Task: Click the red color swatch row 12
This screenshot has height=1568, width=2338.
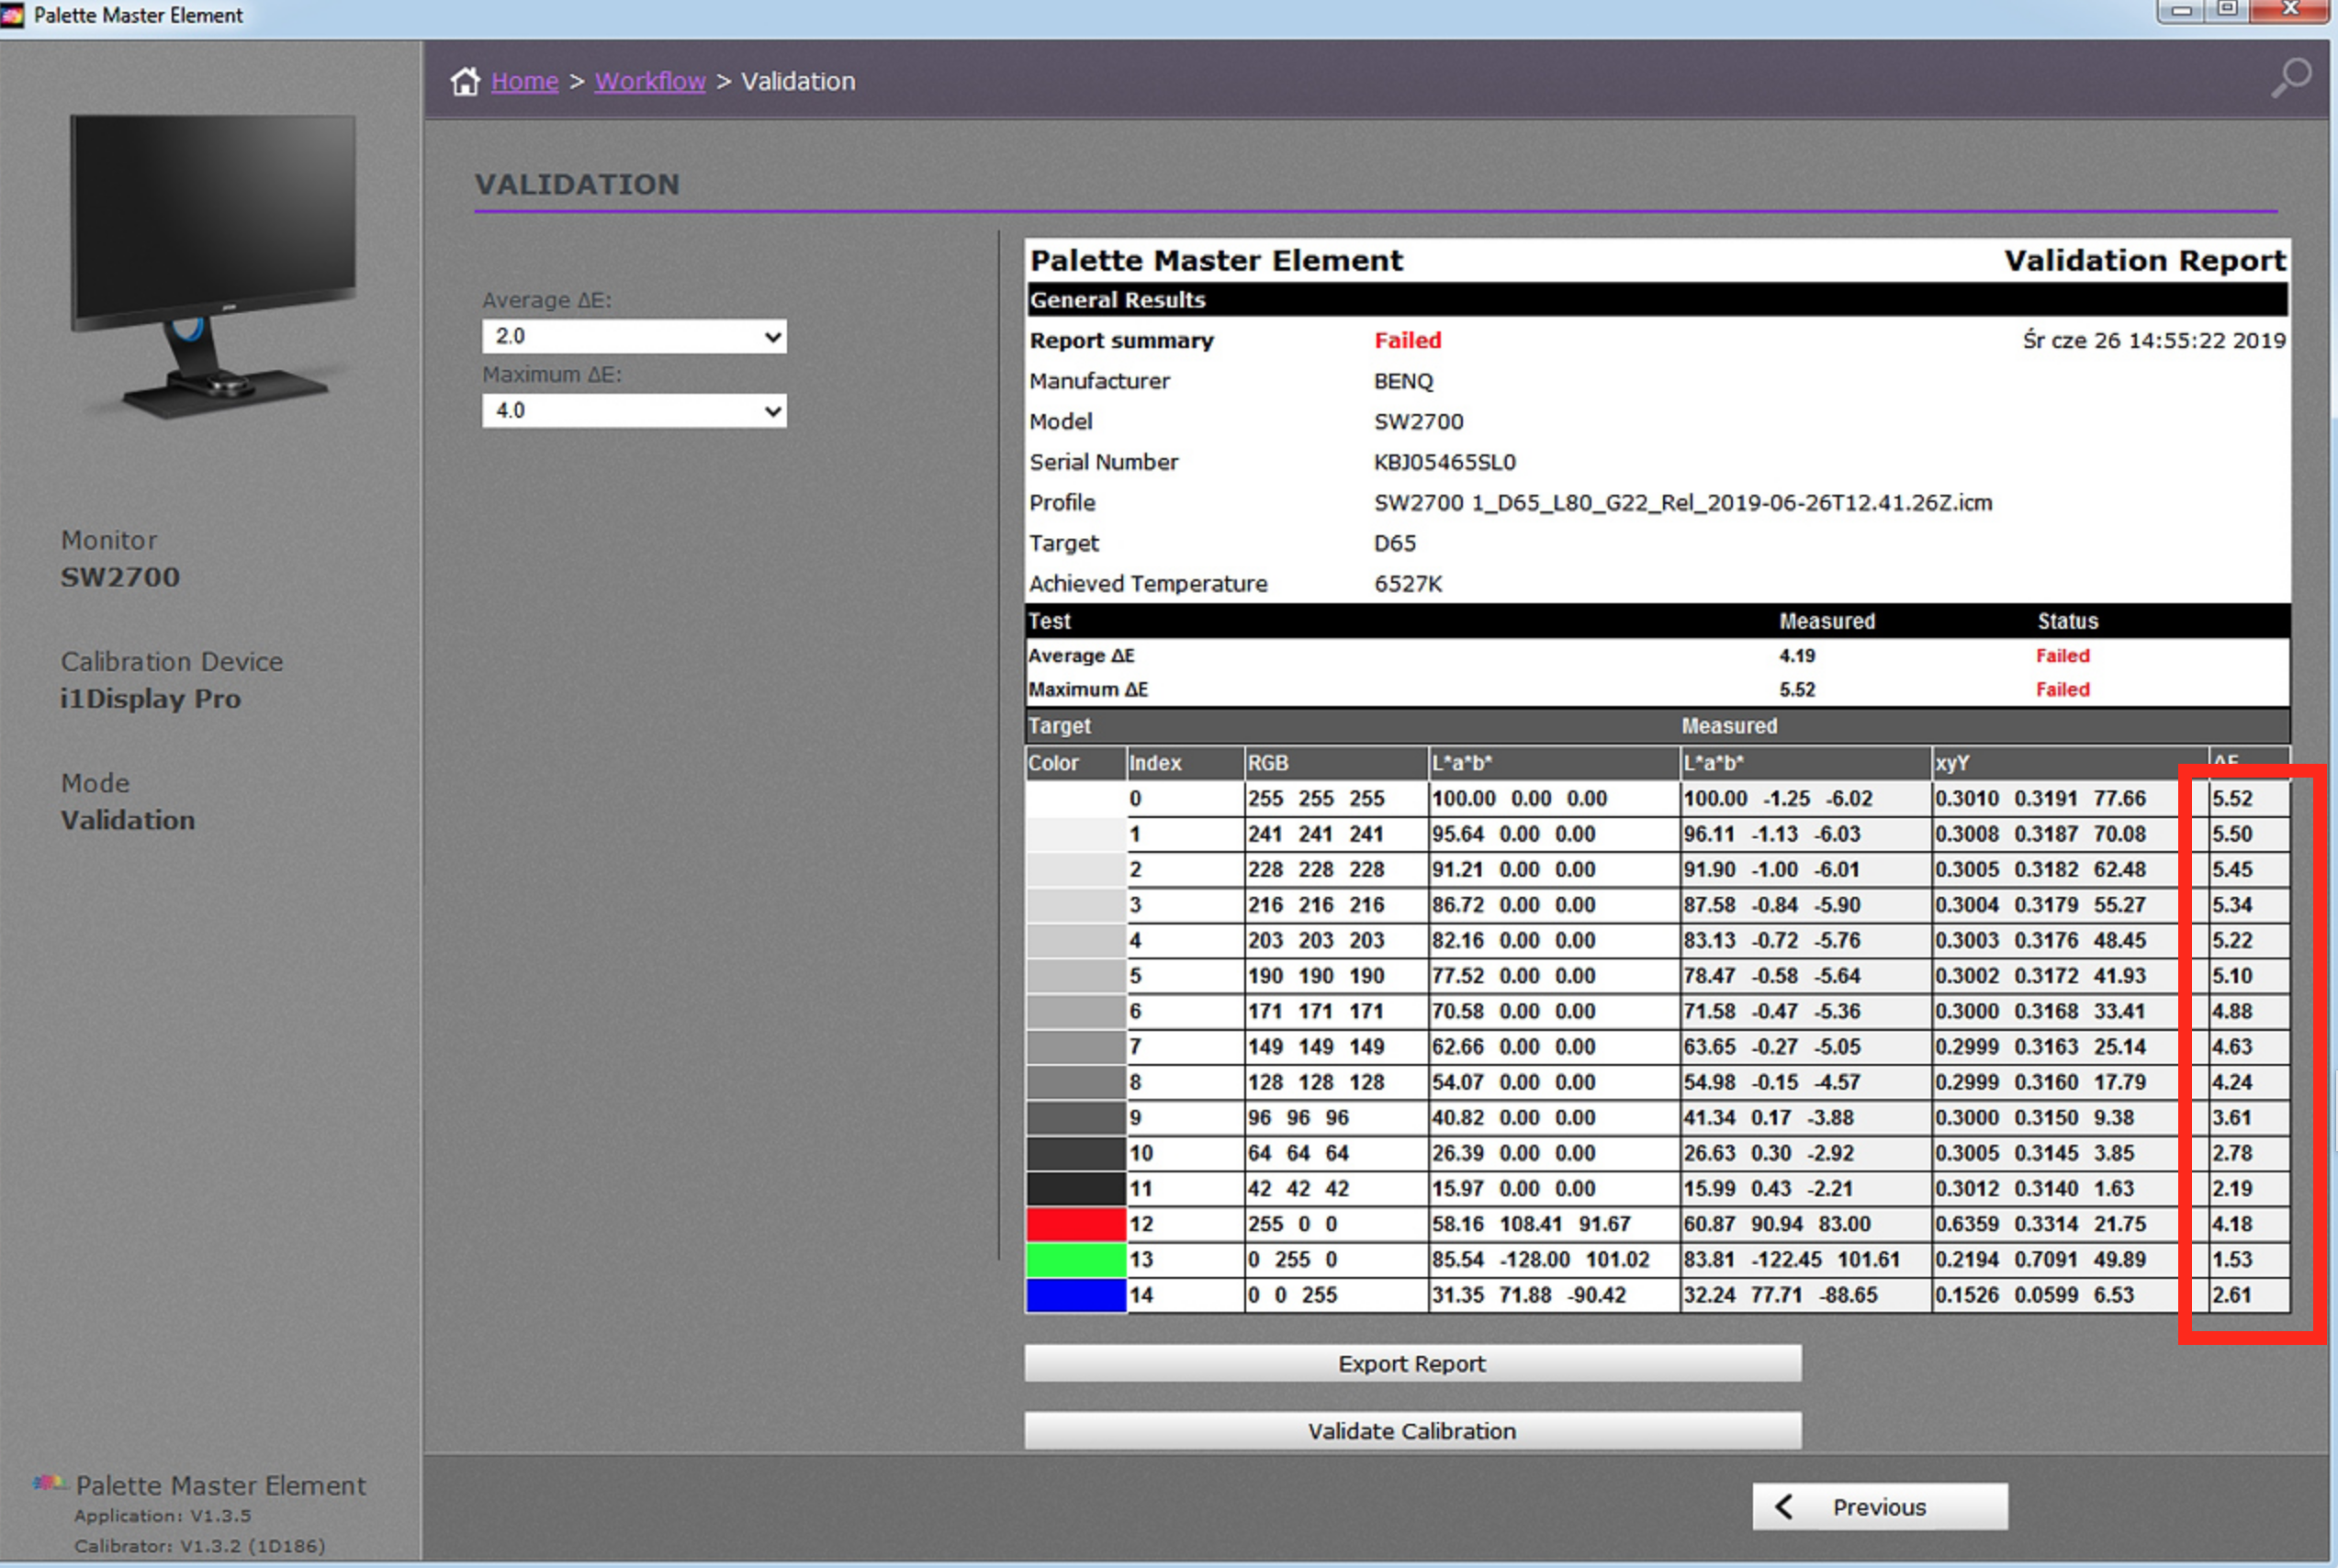Action: click(1075, 1224)
